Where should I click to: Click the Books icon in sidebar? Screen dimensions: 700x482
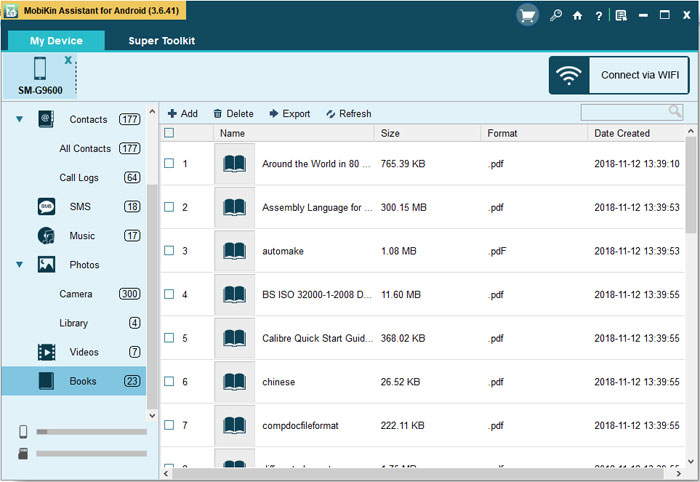pyautogui.click(x=46, y=381)
